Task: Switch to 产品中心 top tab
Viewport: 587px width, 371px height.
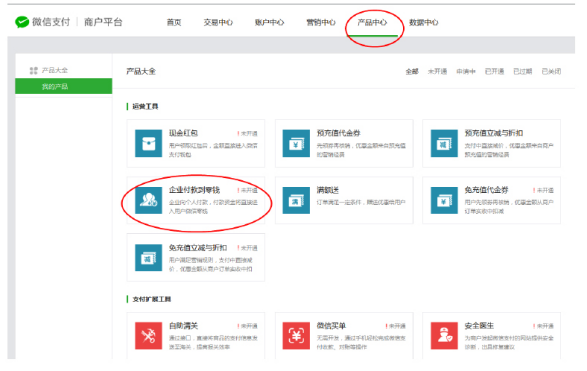Action: [372, 22]
